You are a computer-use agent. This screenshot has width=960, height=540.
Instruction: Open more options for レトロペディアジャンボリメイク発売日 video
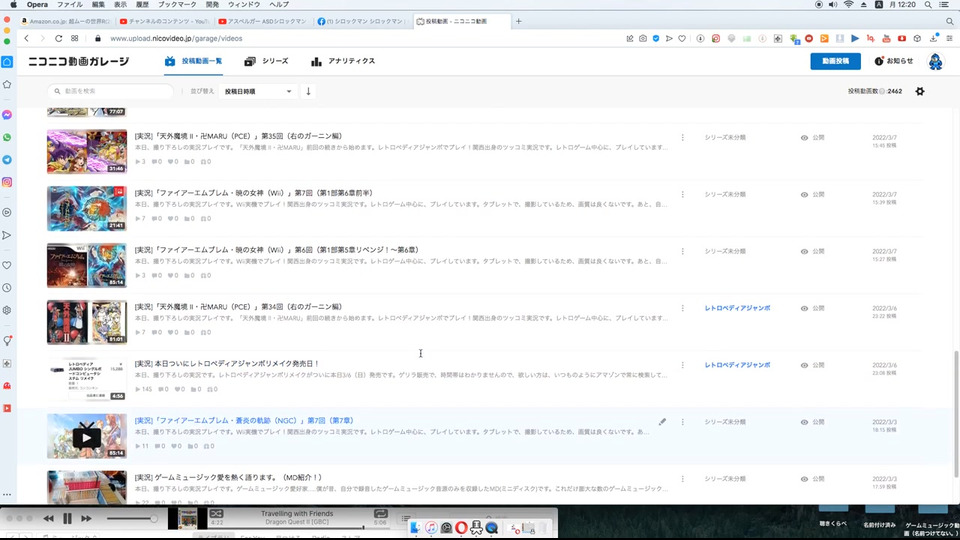[x=683, y=366]
